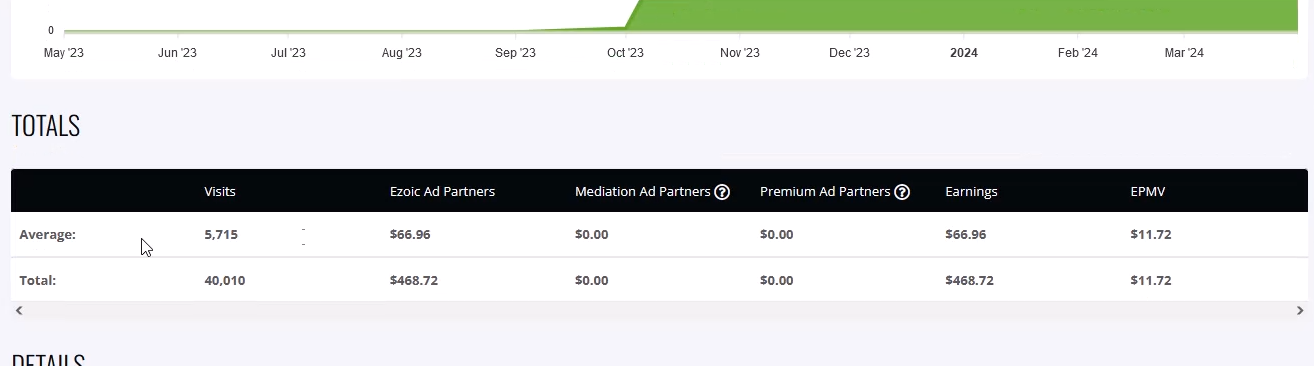The image size is (1314, 366).
Task: Select the Mediation Ad Partners header text
Action: tap(643, 192)
